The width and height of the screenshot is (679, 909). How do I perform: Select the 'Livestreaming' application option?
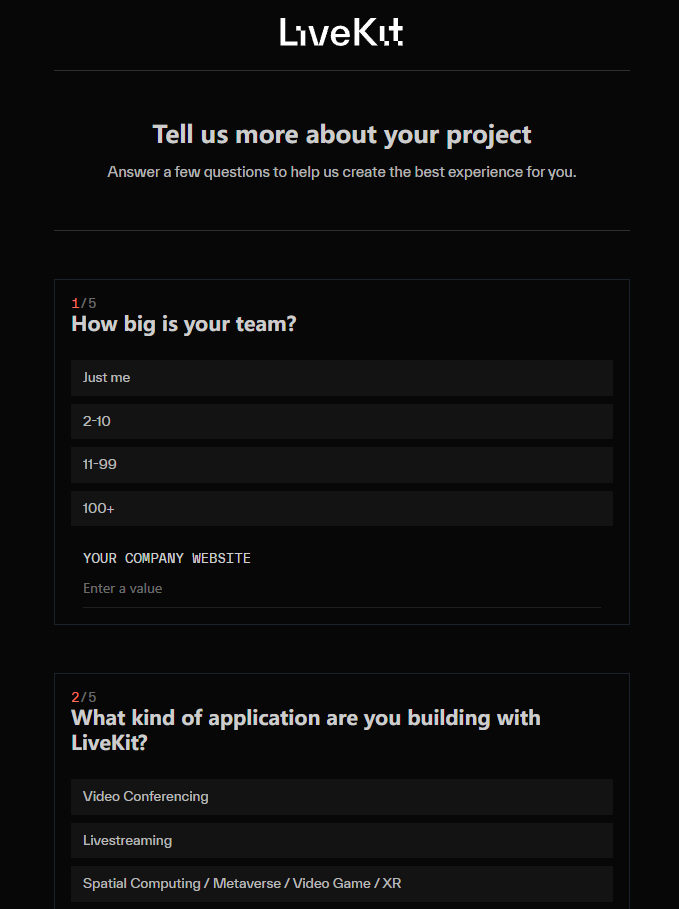pyautogui.click(x=342, y=841)
